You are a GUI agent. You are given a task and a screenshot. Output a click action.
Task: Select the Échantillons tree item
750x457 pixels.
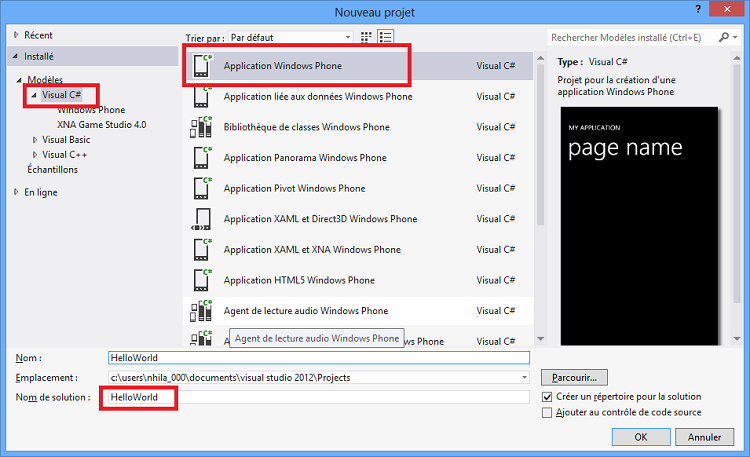click(x=52, y=169)
